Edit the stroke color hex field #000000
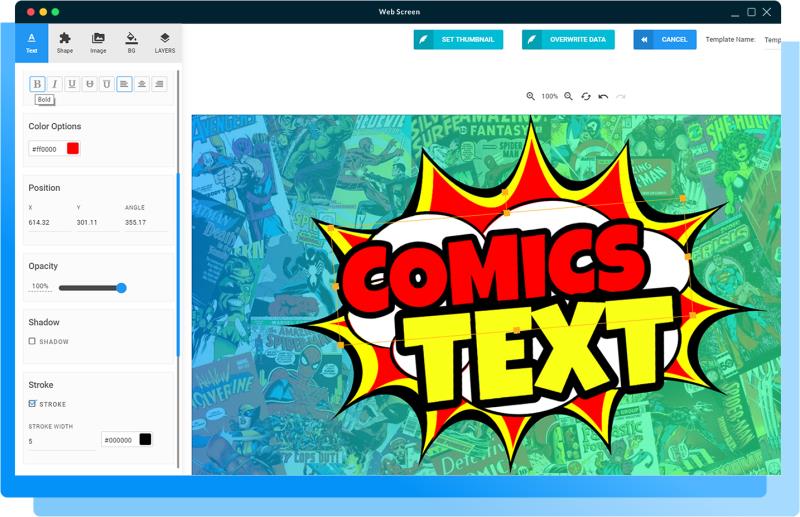Image resolution: width=800 pixels, height=517 pixels. coord(119,440)
